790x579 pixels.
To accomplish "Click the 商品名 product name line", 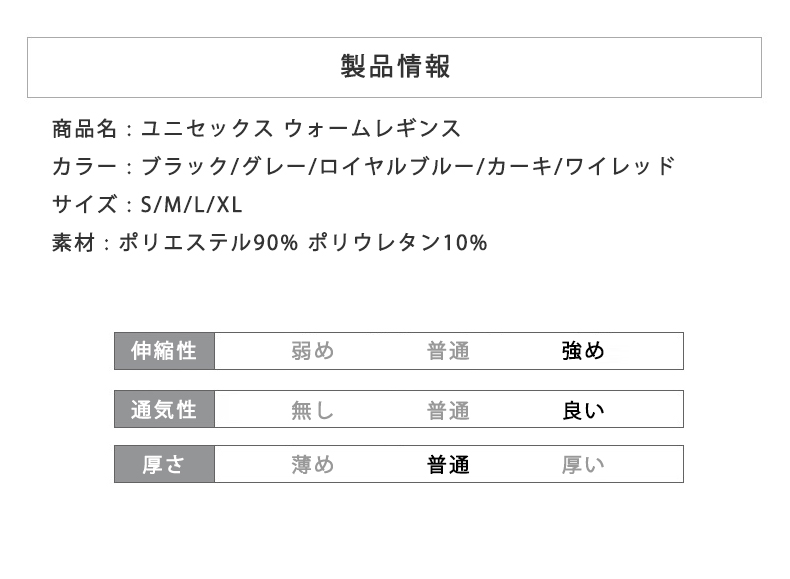I will click(256, 128).
